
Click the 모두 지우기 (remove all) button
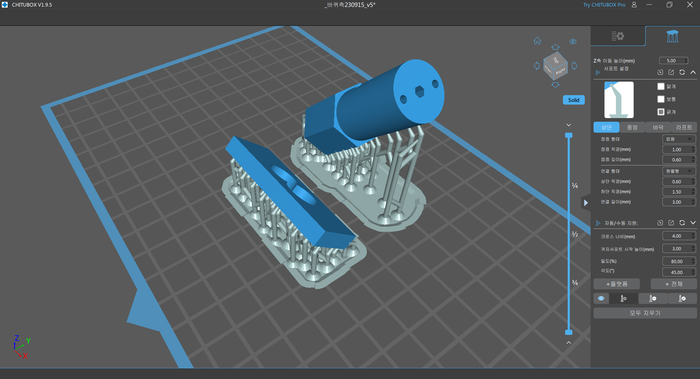pos(645,313)
